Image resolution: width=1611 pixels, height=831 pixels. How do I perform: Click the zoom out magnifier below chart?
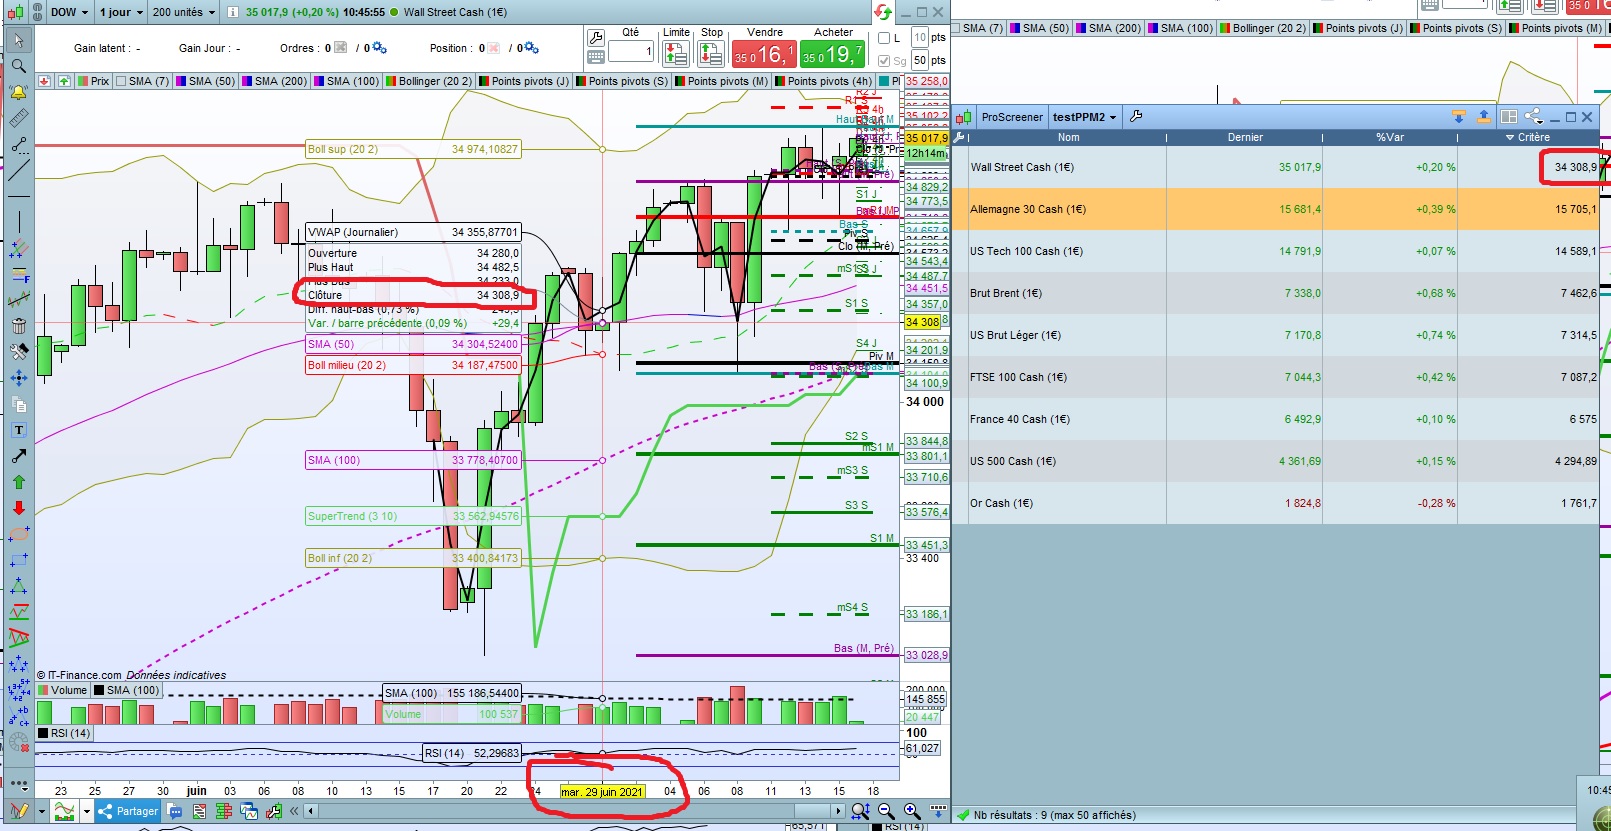(x=886, y=811)
